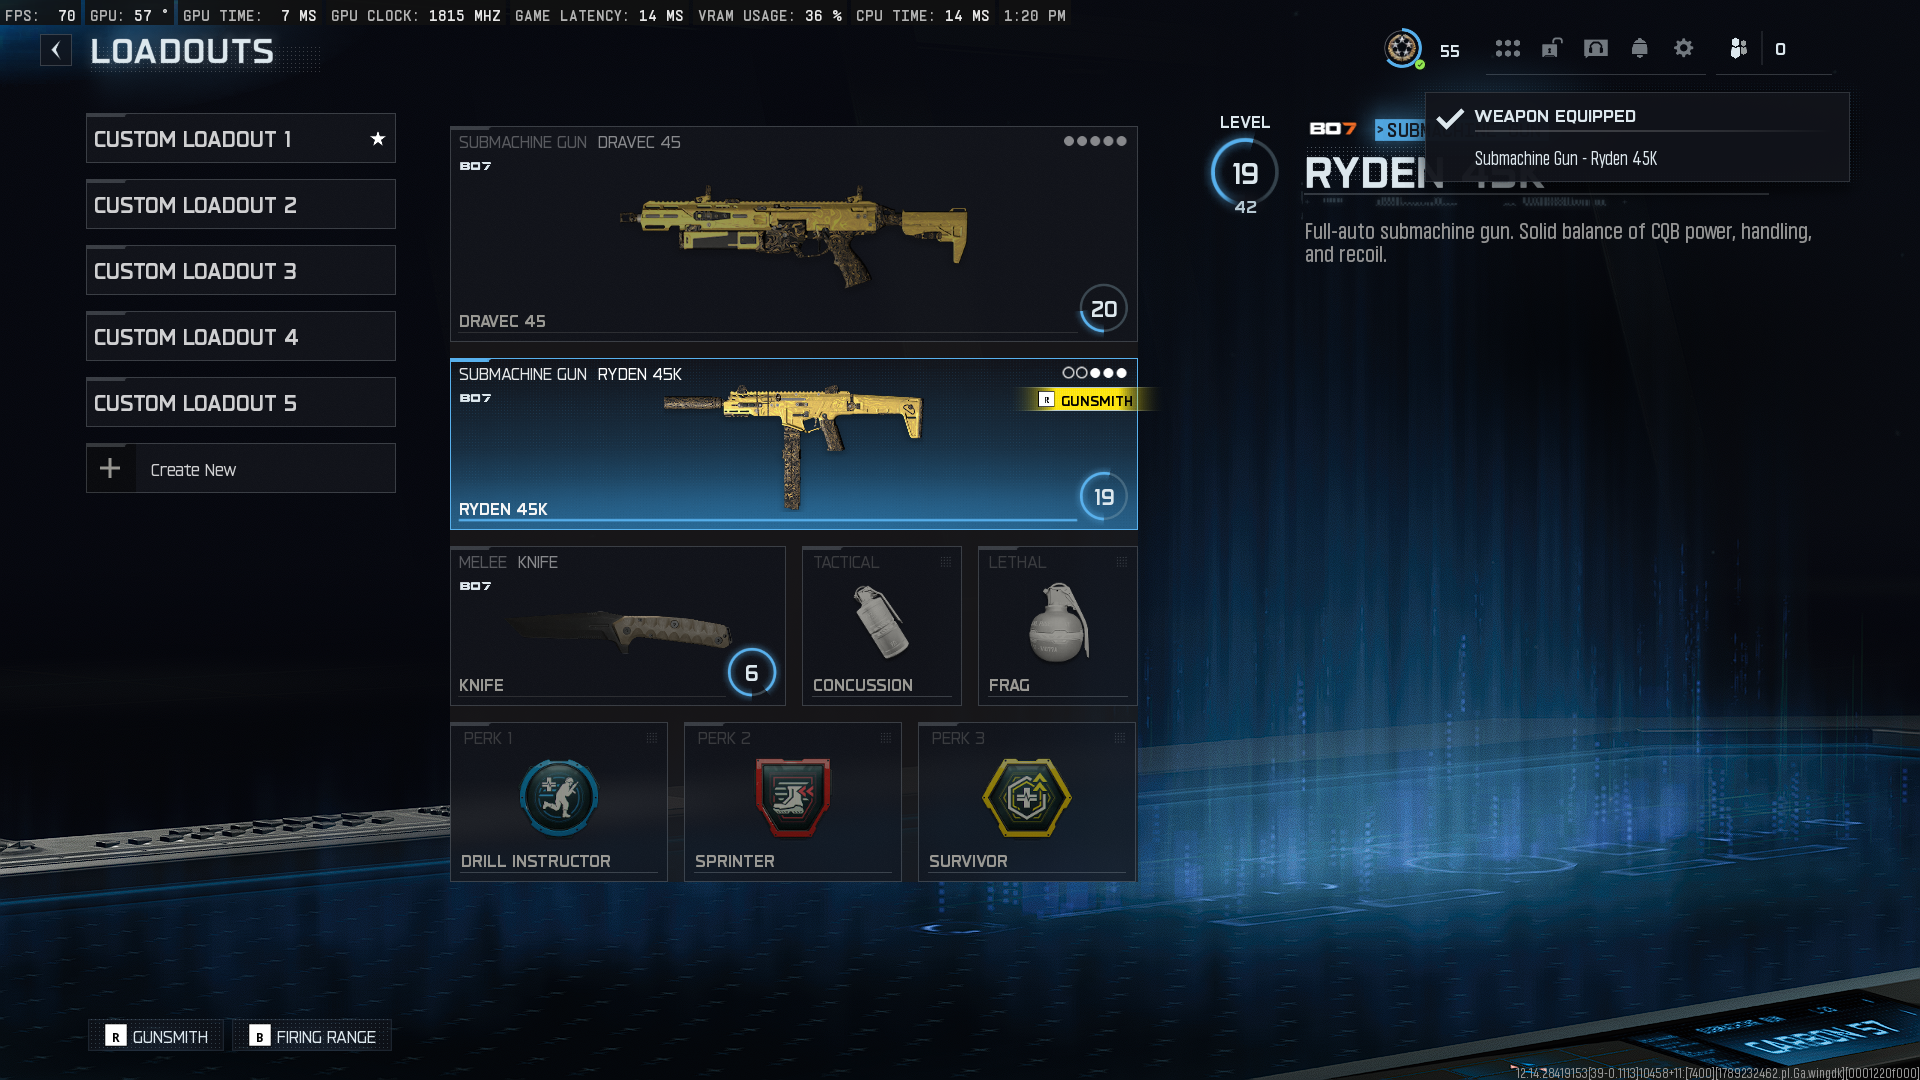Click the large level 19 progress ring

pos(1245,173)
